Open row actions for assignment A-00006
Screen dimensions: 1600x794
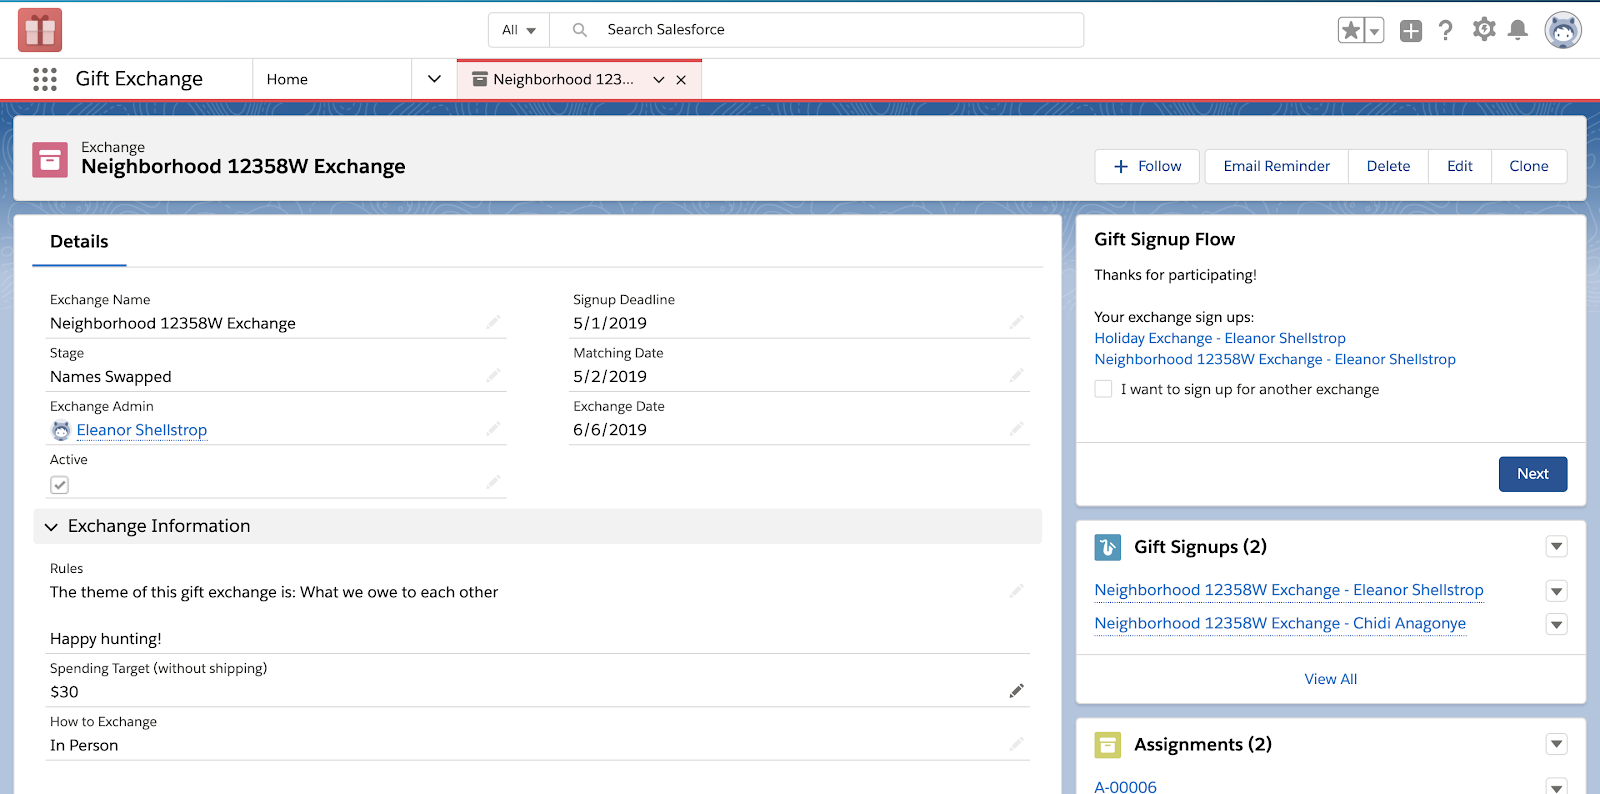[1556, 787]
